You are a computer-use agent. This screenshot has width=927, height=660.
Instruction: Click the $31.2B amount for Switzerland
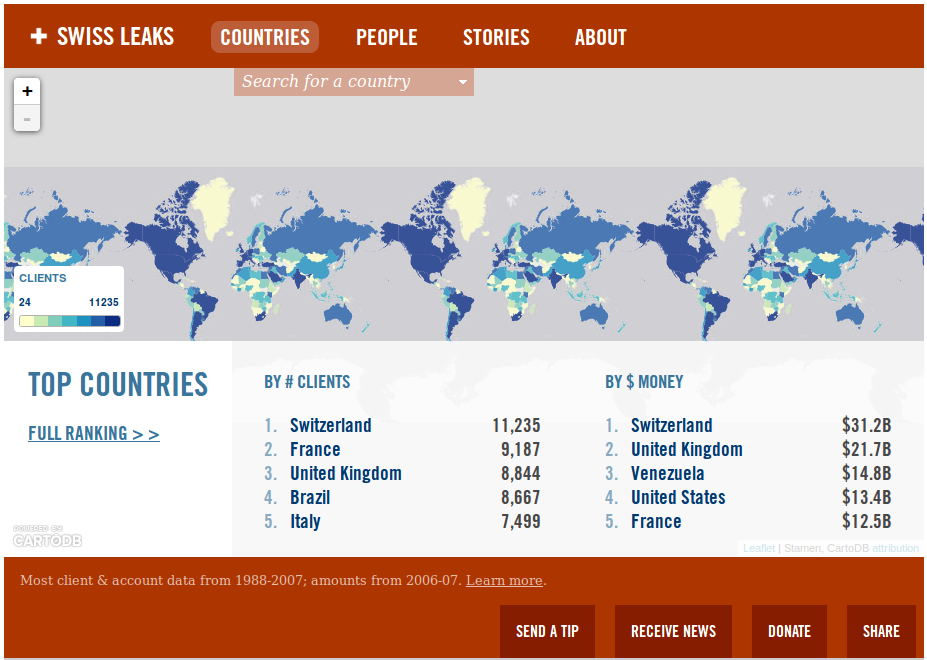[866, 425]
